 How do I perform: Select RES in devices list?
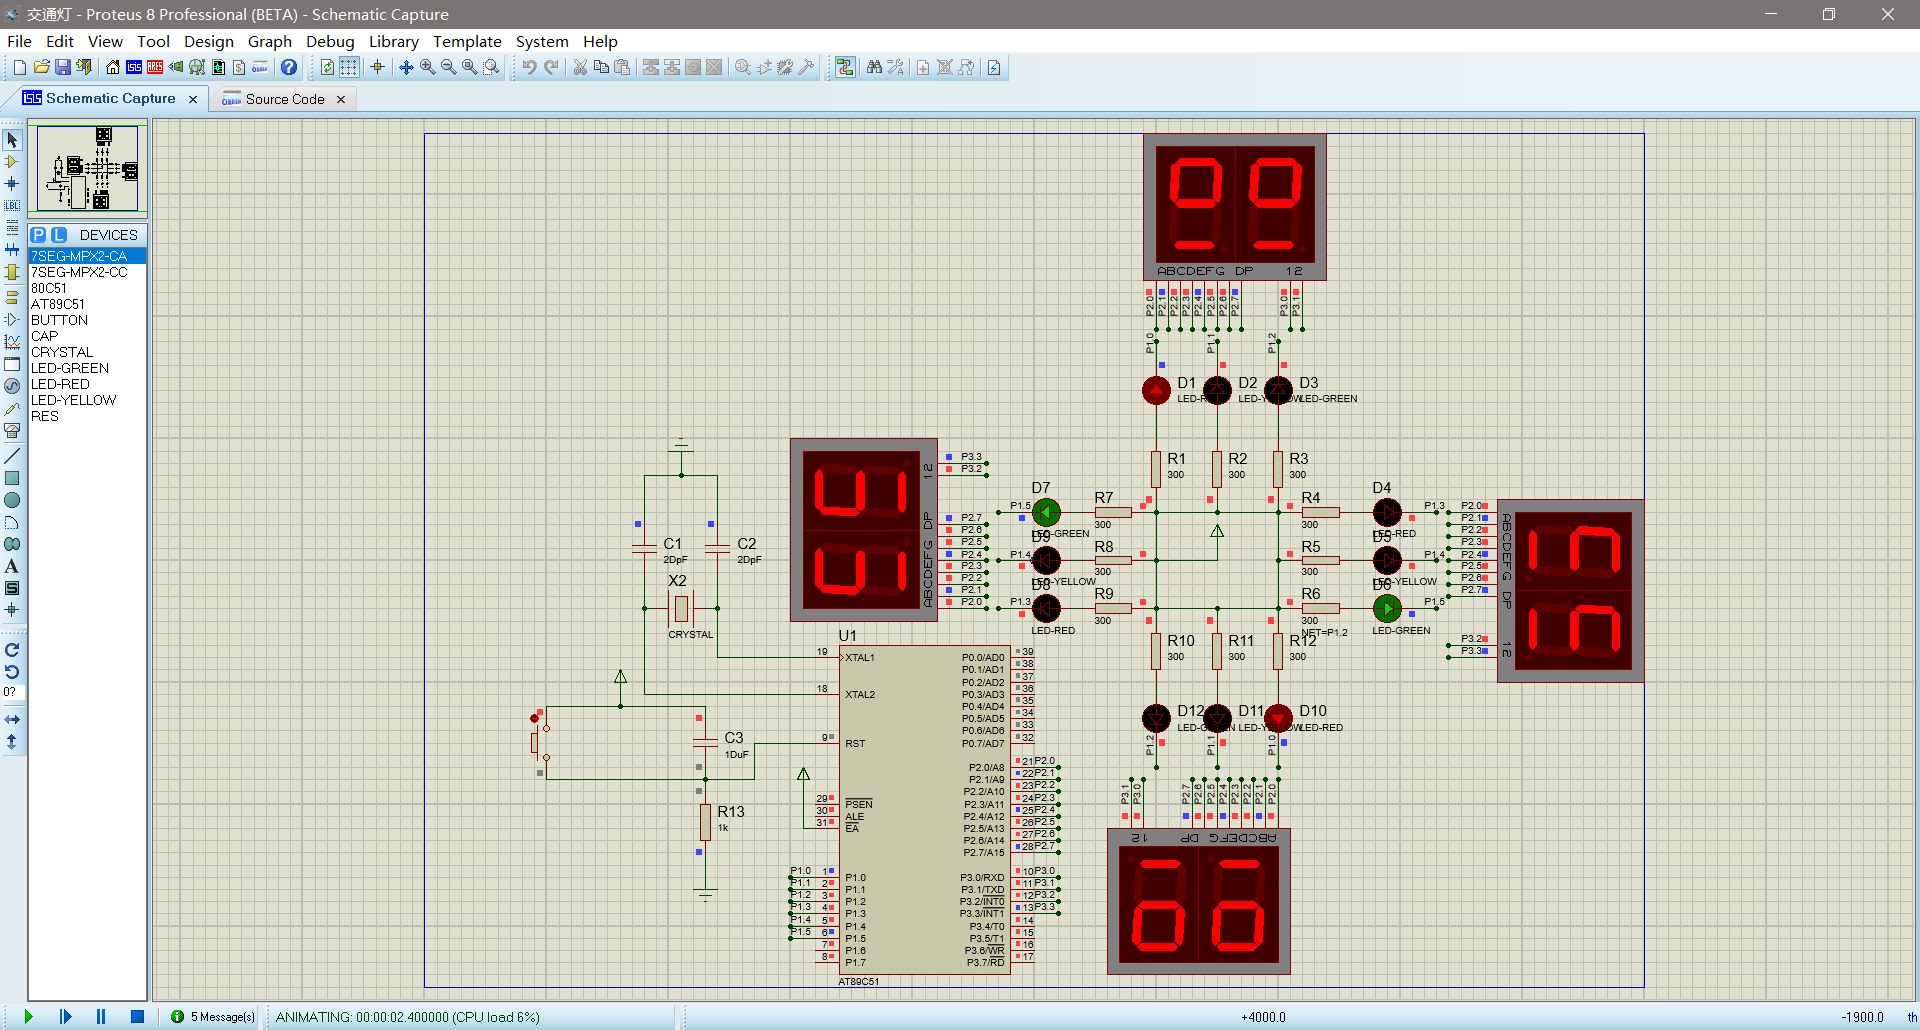(87, 416)
